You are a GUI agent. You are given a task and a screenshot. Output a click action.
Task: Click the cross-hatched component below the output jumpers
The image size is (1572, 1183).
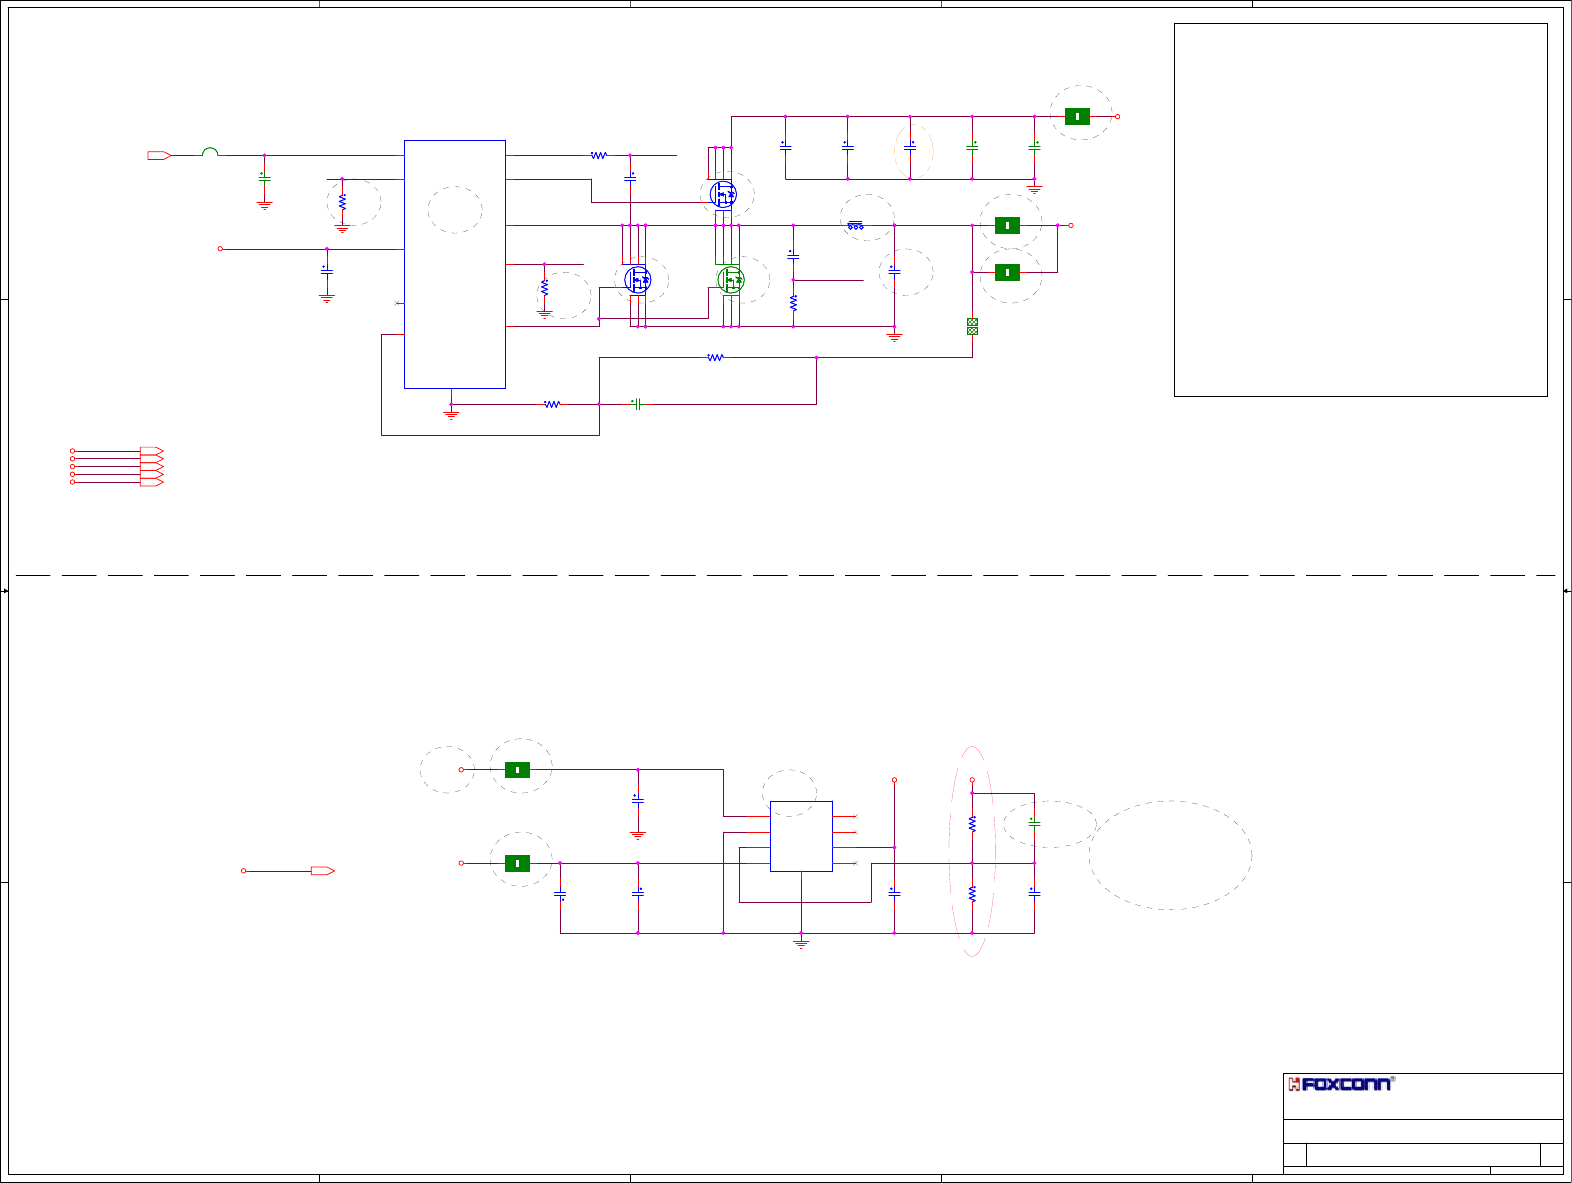pyautogui.click(x=972, y=326)
